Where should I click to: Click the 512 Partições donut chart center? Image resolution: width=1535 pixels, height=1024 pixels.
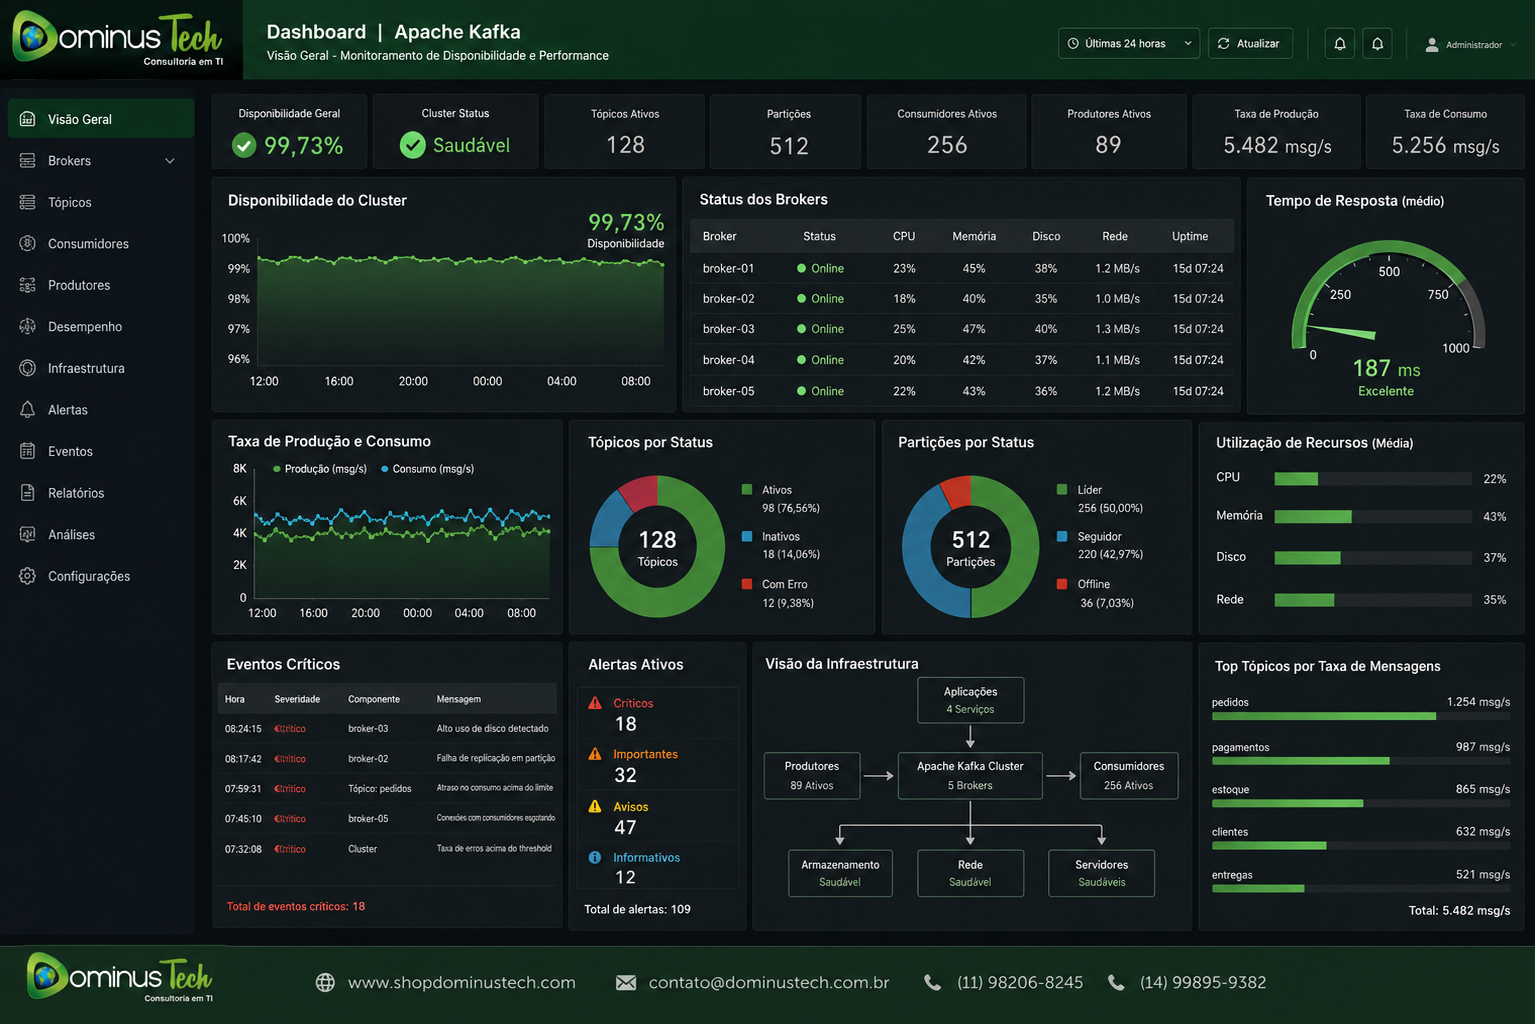pos(971,547)
